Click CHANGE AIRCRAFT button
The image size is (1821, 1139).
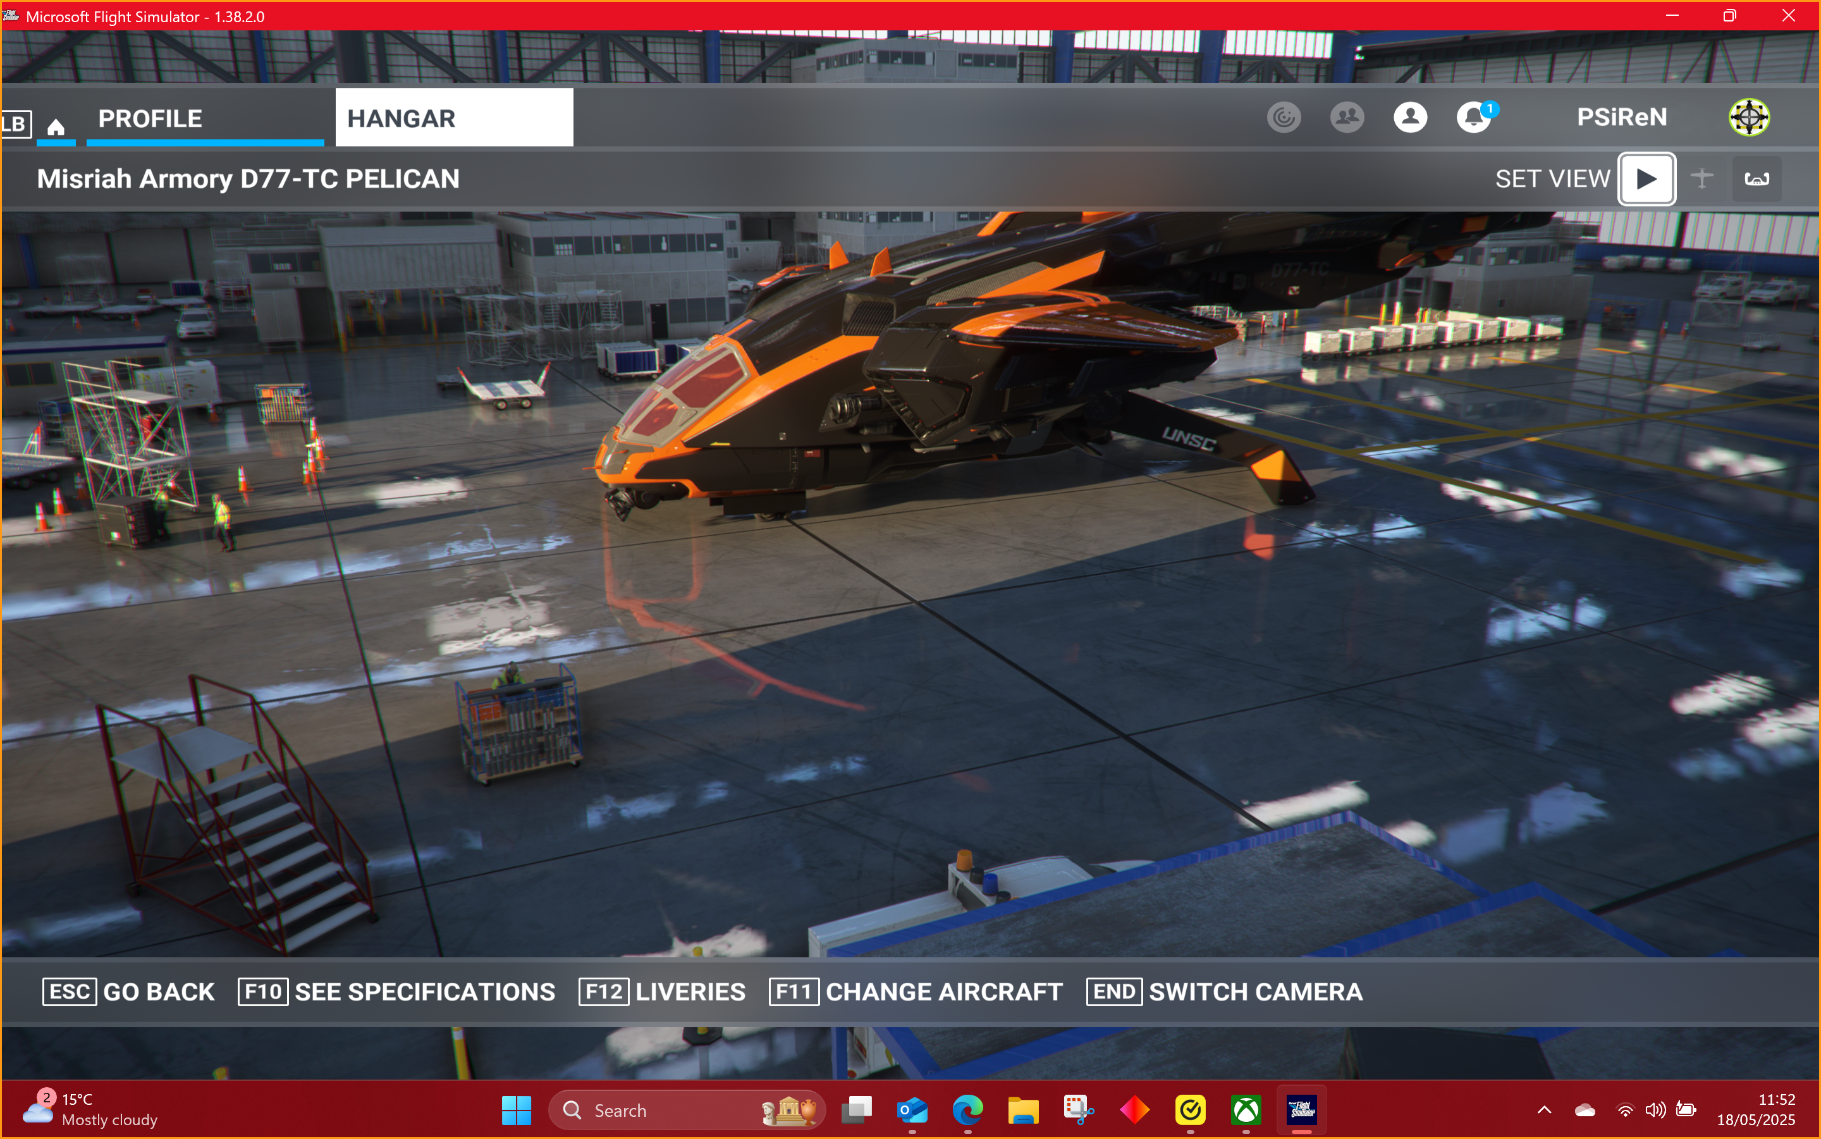point(944,992)
